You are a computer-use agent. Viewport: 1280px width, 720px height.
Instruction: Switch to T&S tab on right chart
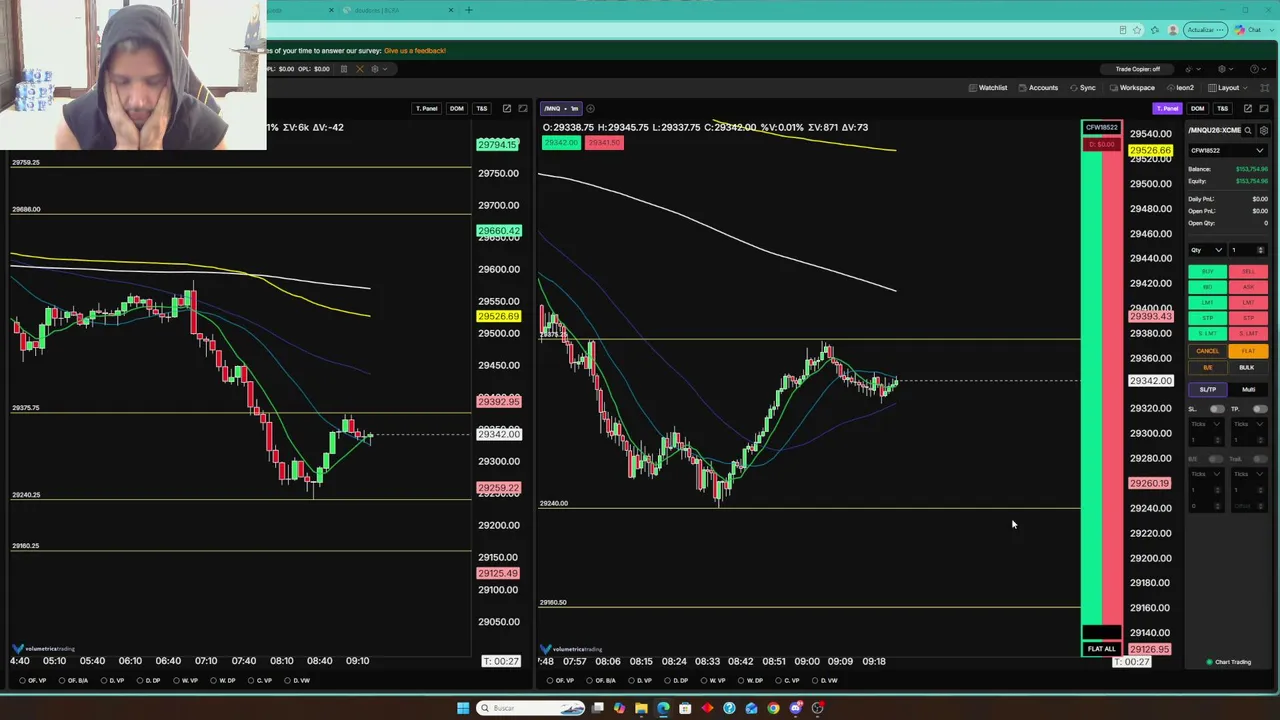point(1222,108)
